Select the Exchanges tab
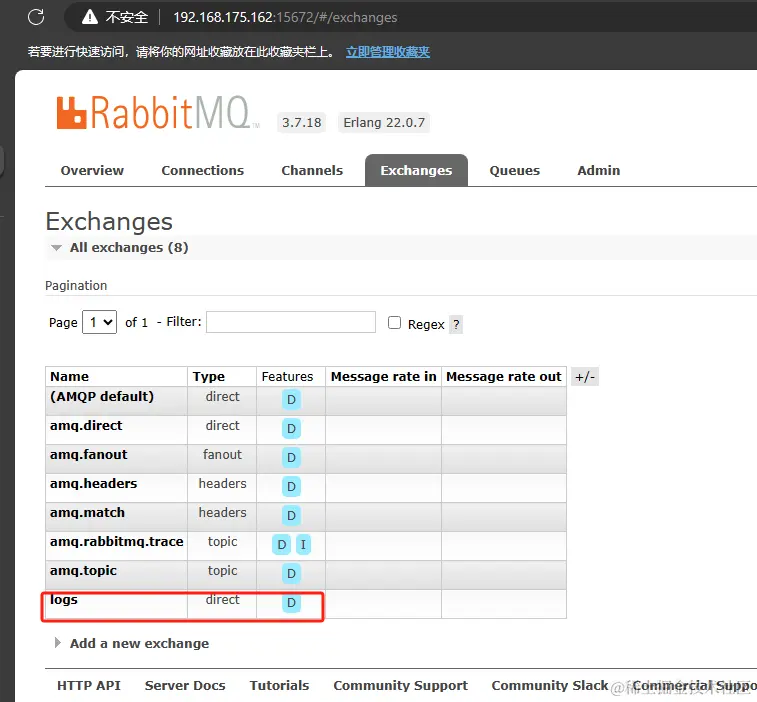 click(x=416, y=170)
